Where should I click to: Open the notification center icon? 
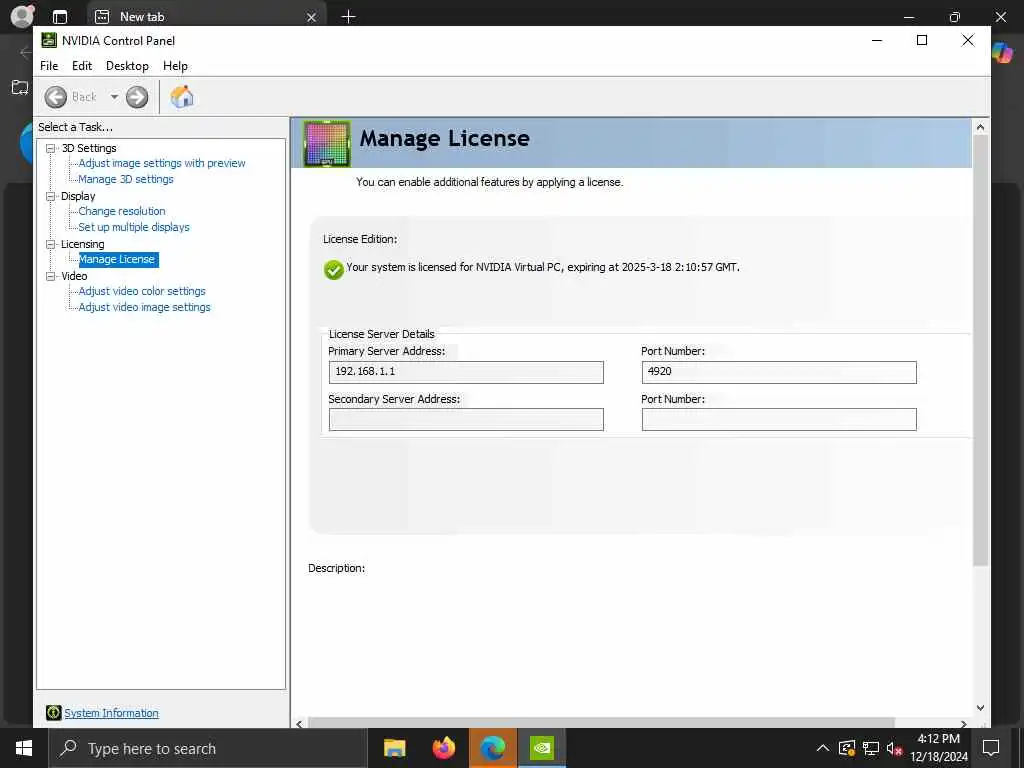pyautogui.click(x=991, y=748)
